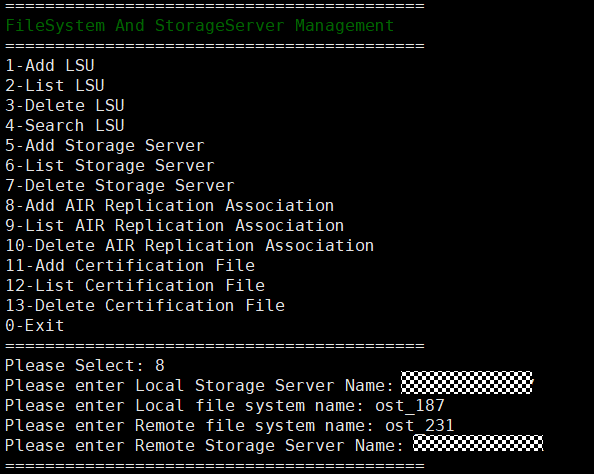Choose 12-List Certification File entry

(135, 286)
